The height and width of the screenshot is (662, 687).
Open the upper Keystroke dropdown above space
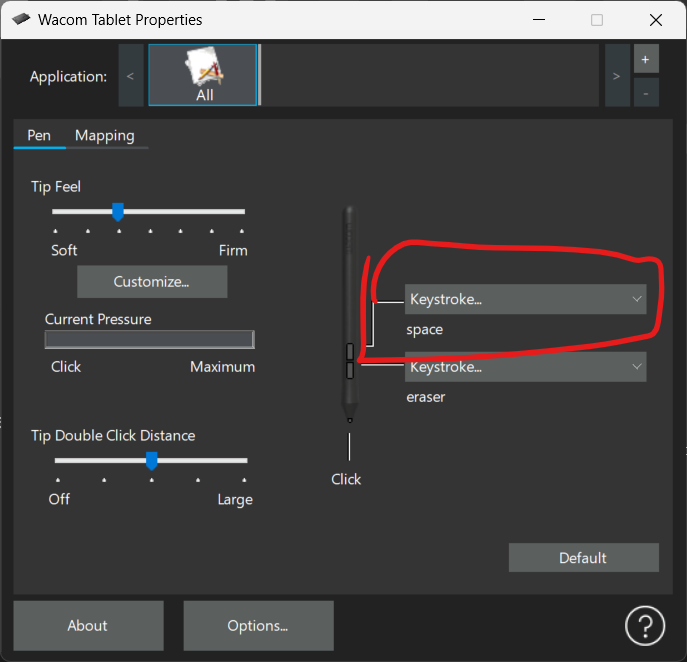[525, 299]
